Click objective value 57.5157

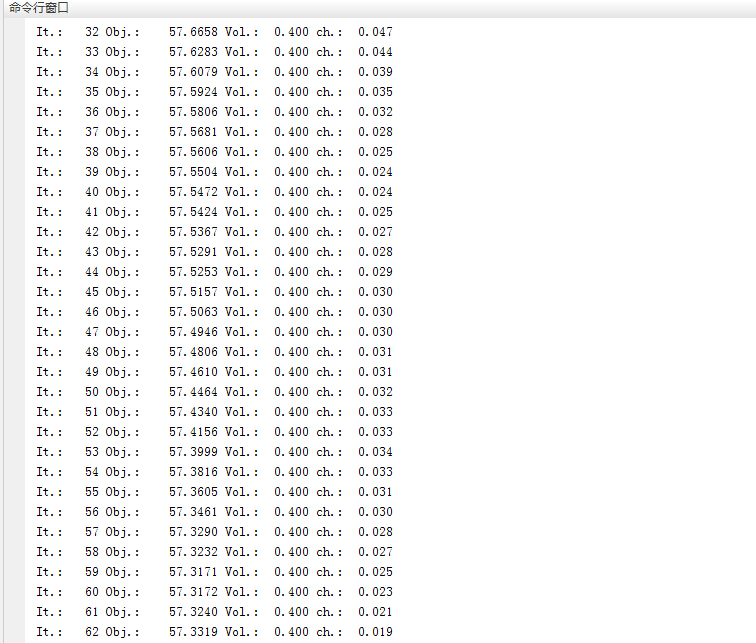pos(193,292)
